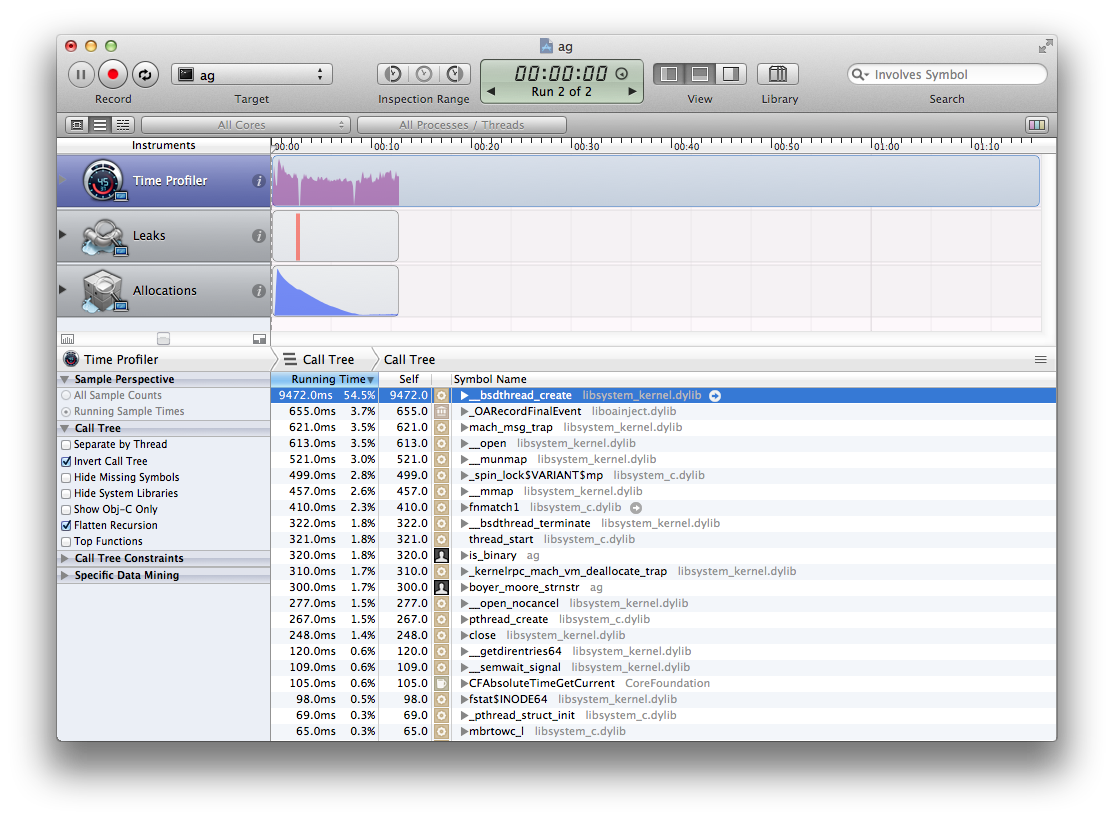Screen dimensions: 1114x820
Task: Click the Time Profiler purple graph
Action: pyautogui.click(x=337, y=184)
